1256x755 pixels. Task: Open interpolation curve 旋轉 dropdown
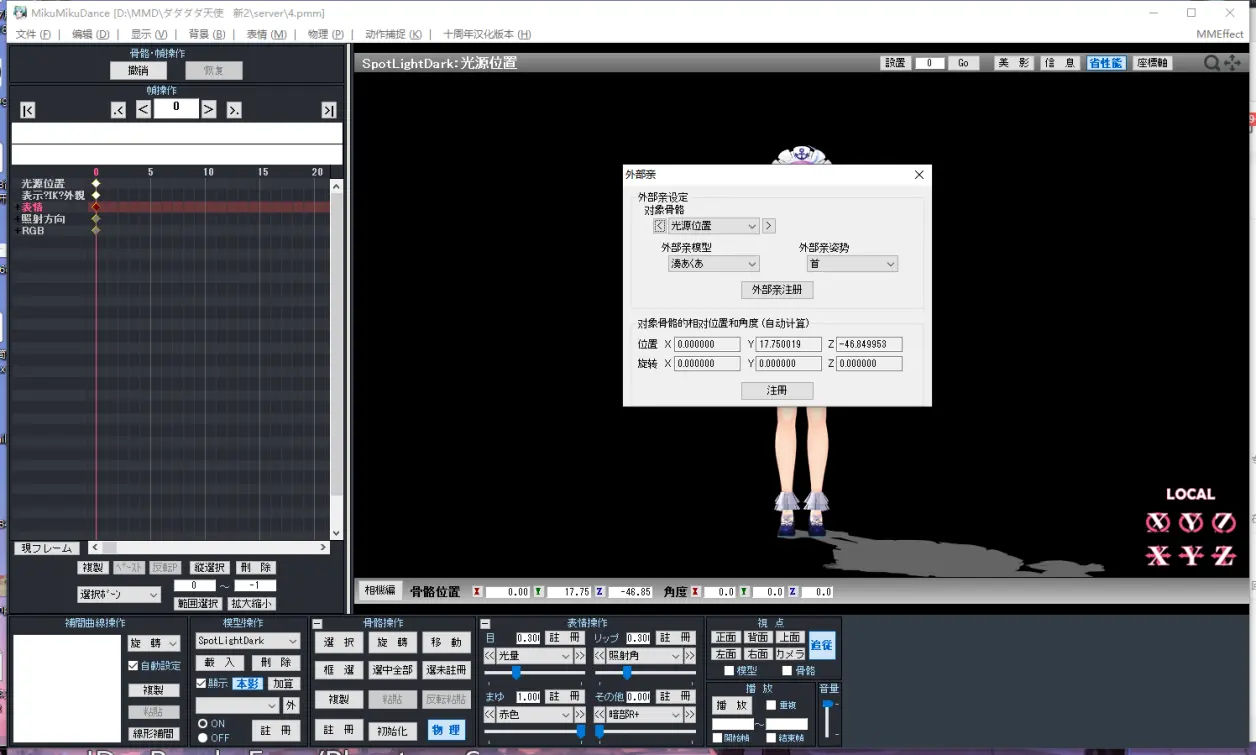[x=153, y=644]
